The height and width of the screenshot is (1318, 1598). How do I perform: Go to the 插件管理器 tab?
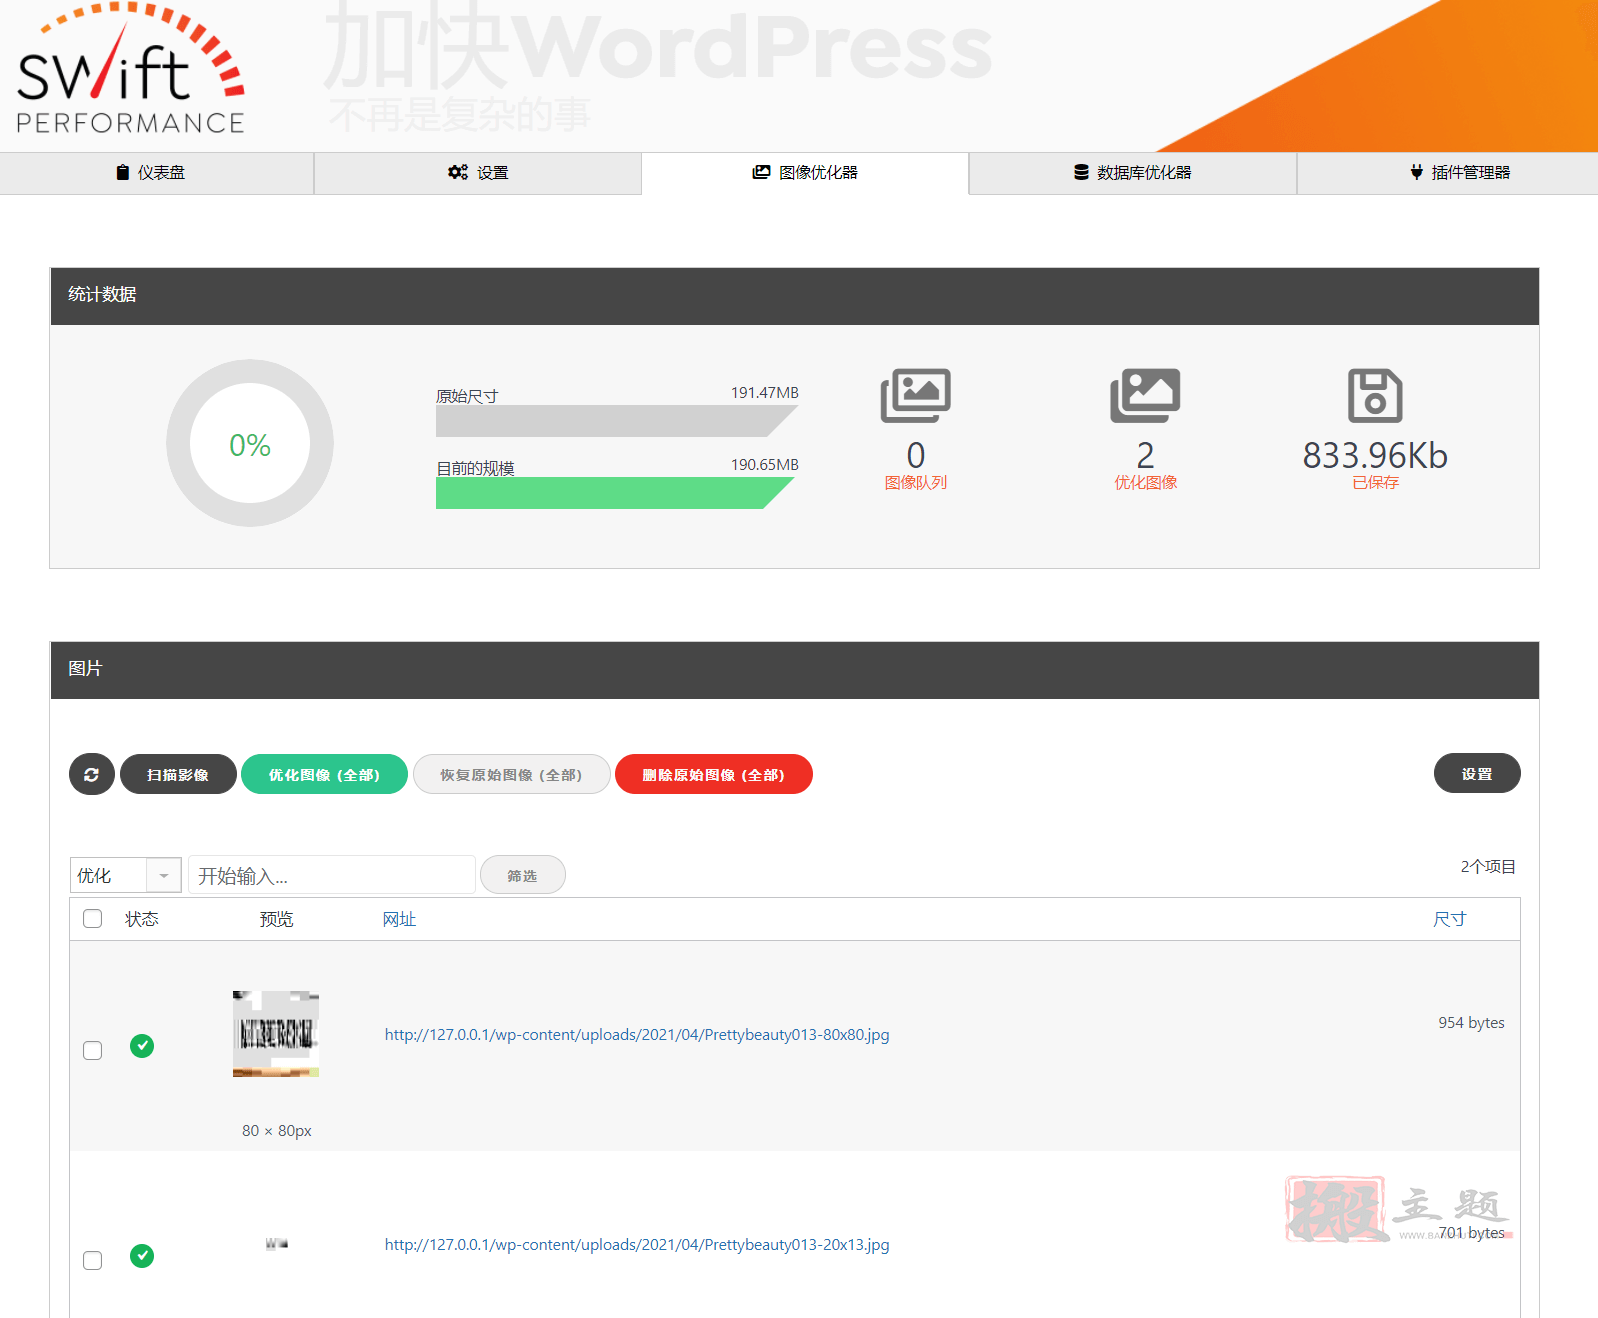pyautogui.click(x=1460, y=173)
